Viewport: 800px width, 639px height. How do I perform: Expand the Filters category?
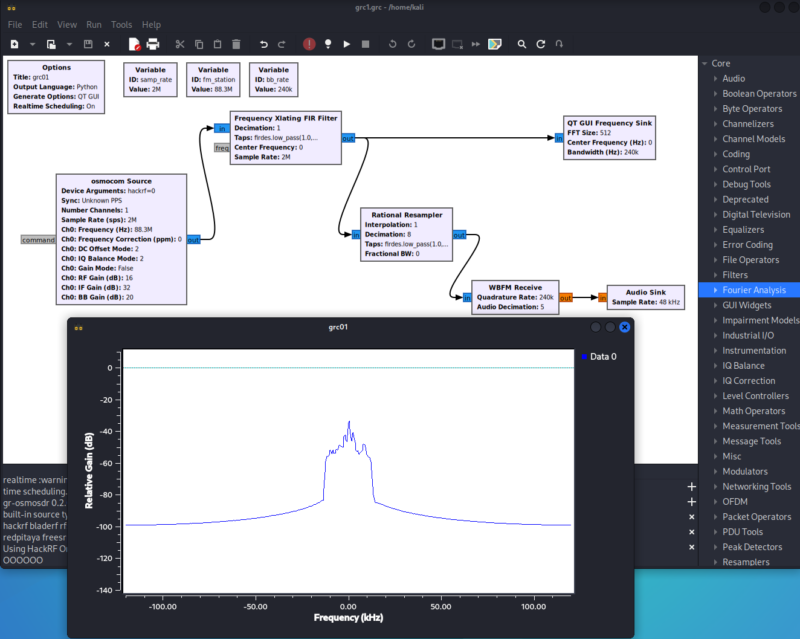pyautogui.click(x=716, y=275)
